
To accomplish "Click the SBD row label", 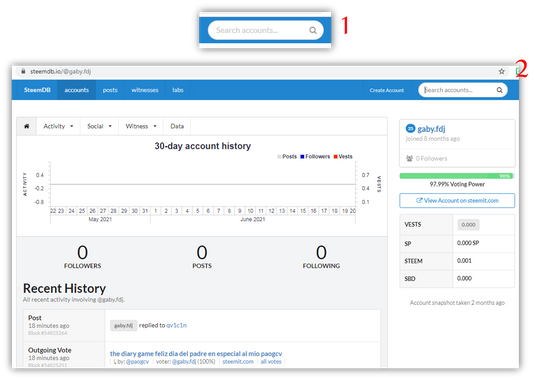I will coord(410,279).
